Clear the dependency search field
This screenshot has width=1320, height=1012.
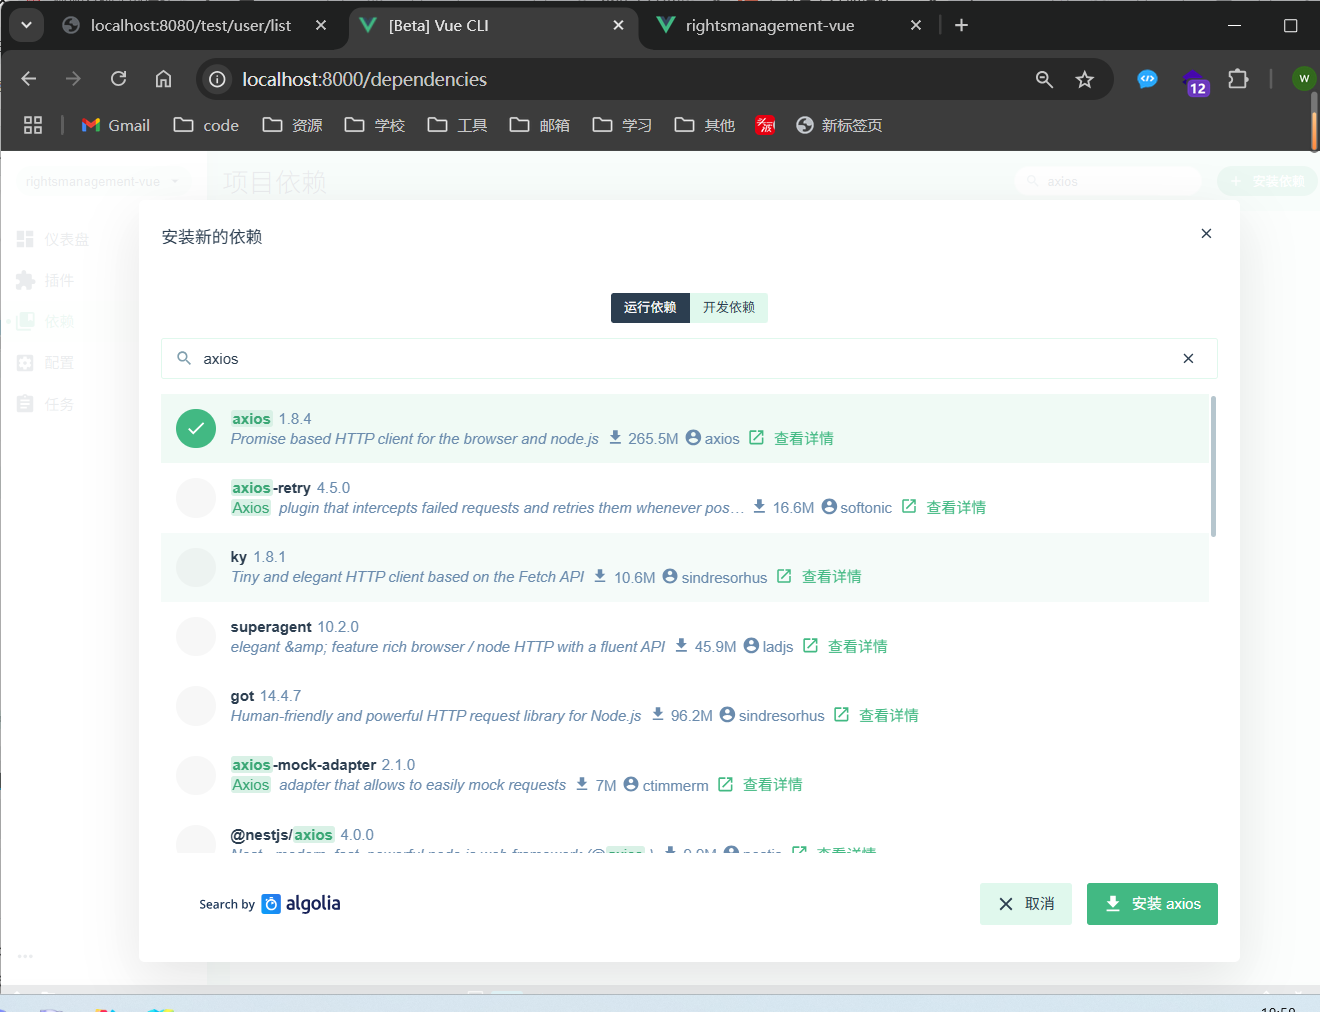(x=1188, y=359)
